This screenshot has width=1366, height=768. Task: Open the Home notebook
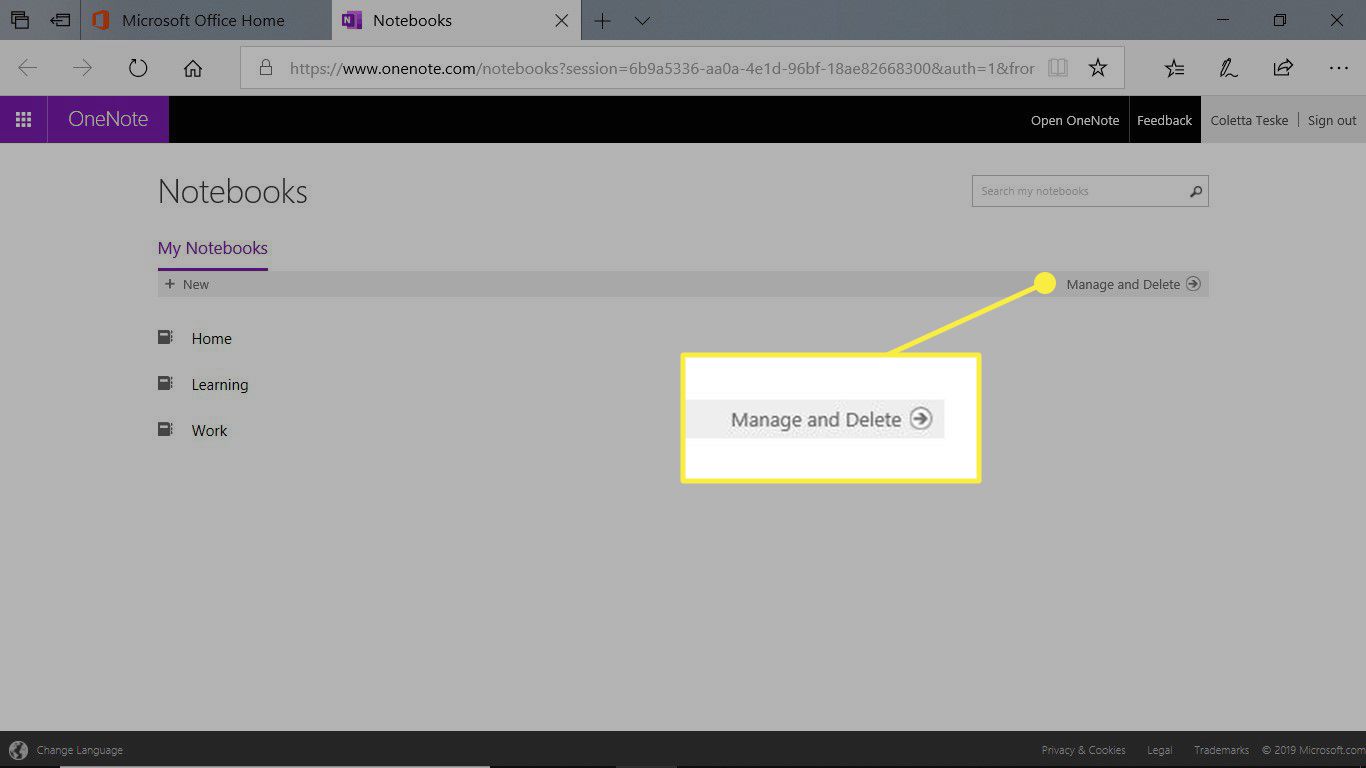[x=211, y=339]
